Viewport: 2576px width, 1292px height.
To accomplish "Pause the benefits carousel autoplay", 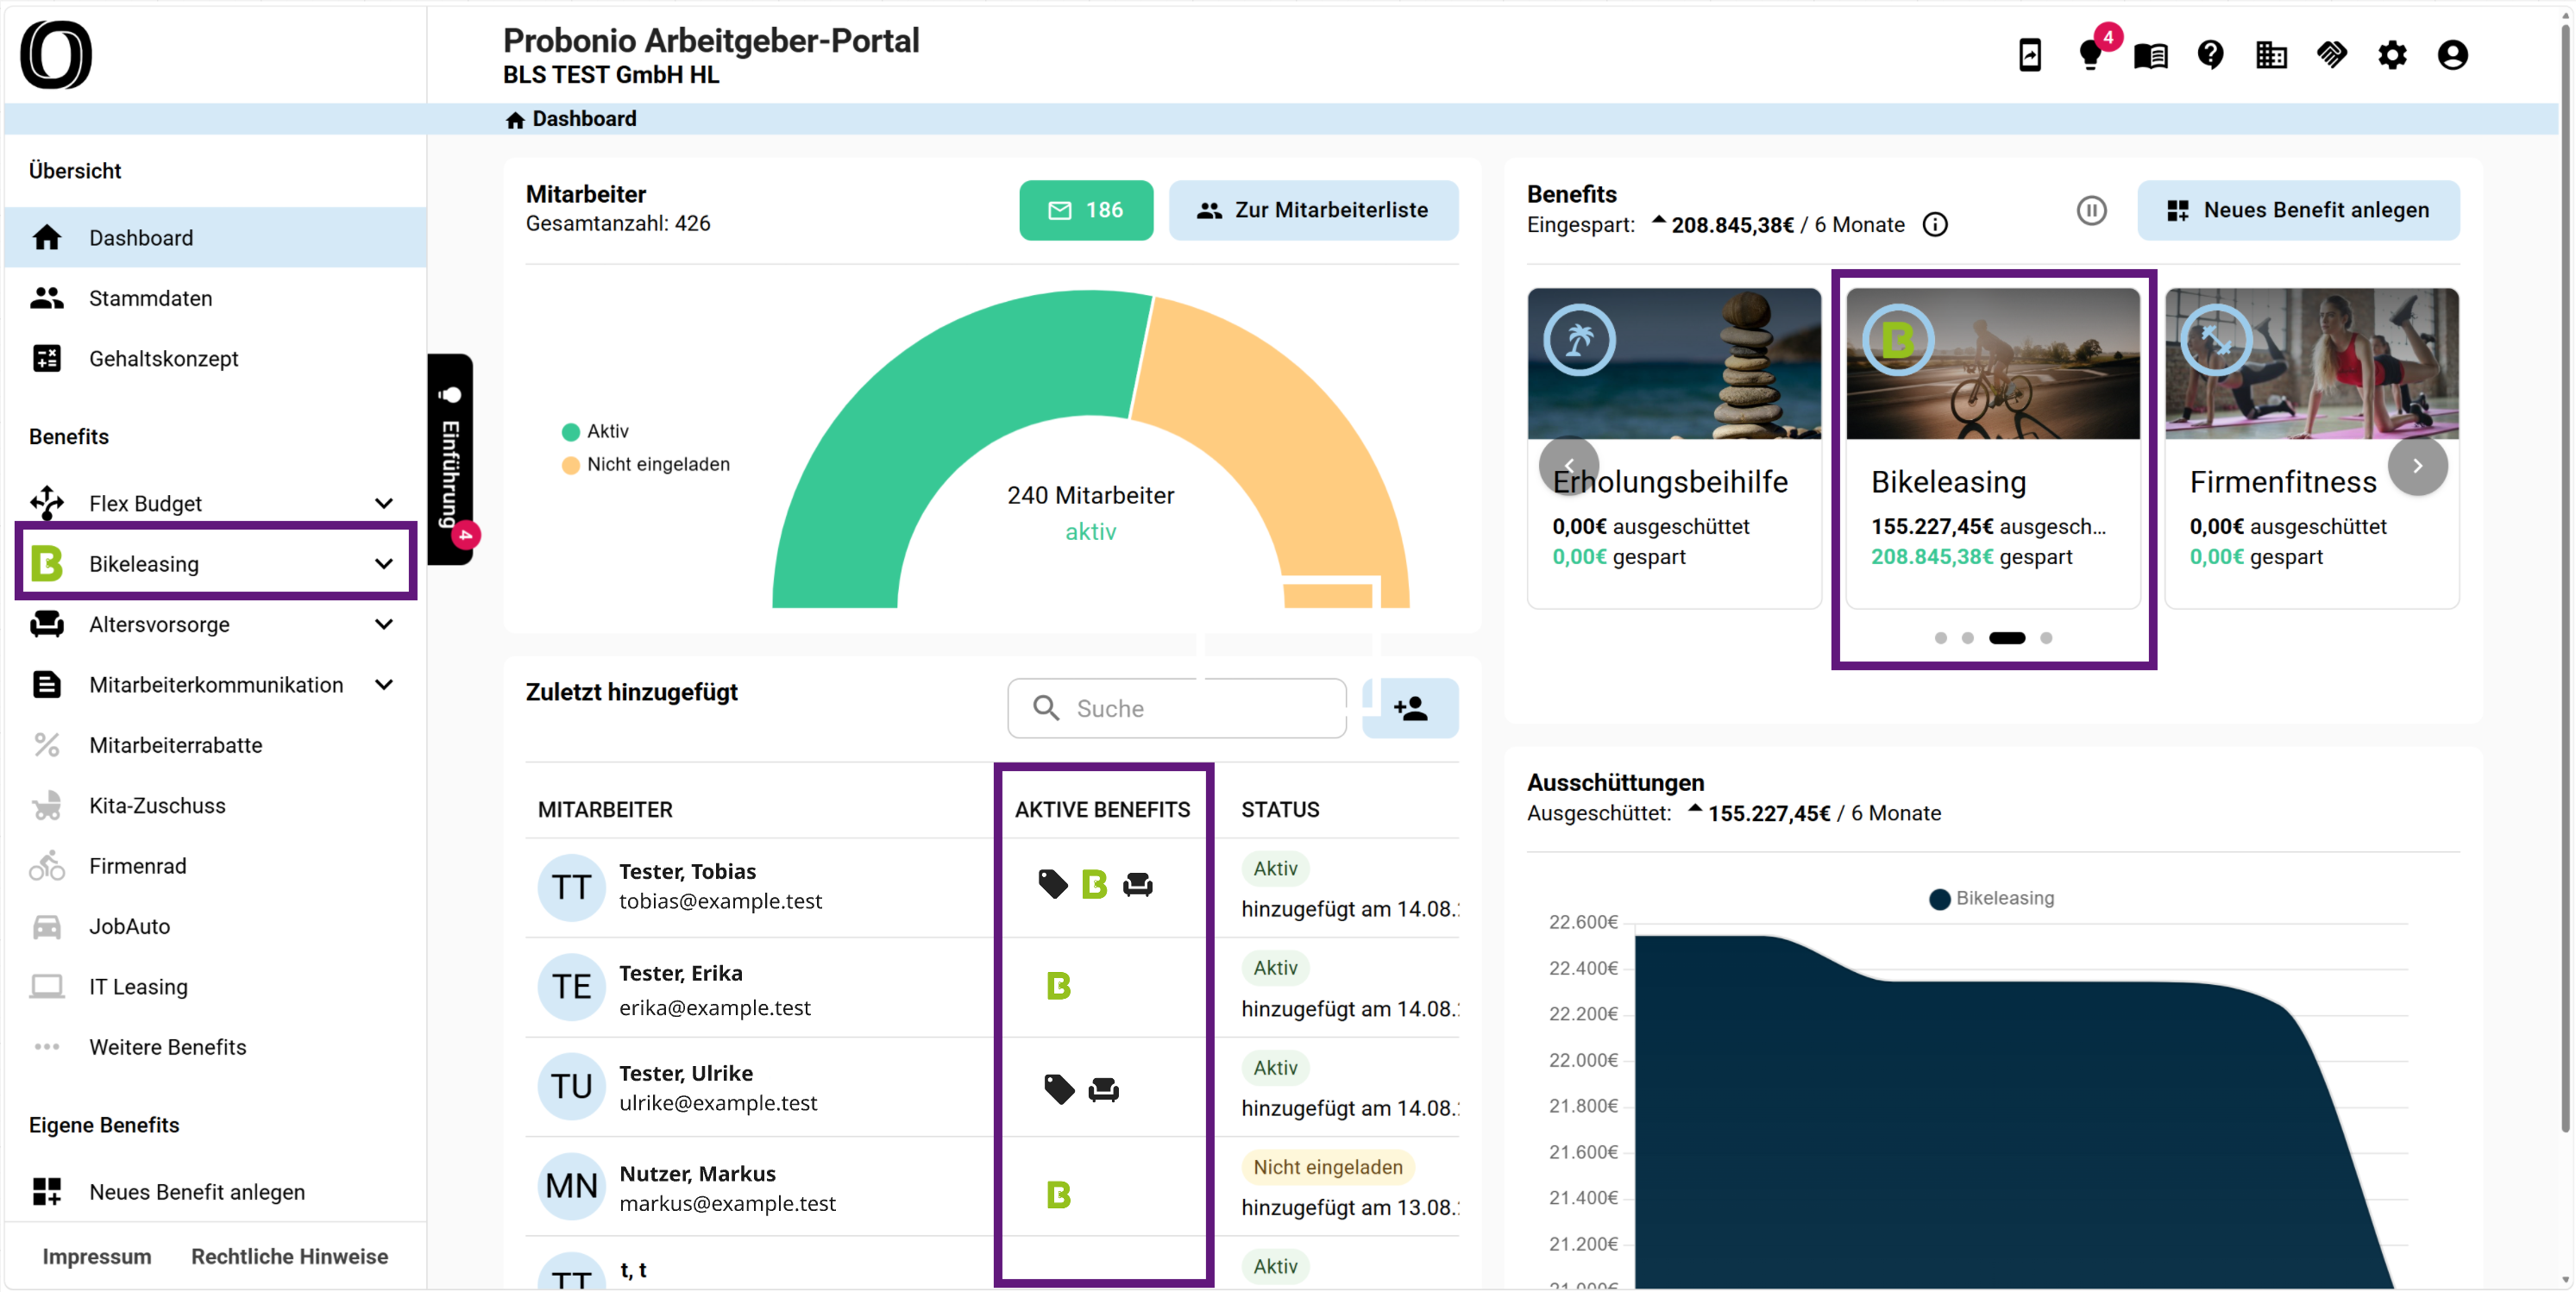I will 2091,210.
